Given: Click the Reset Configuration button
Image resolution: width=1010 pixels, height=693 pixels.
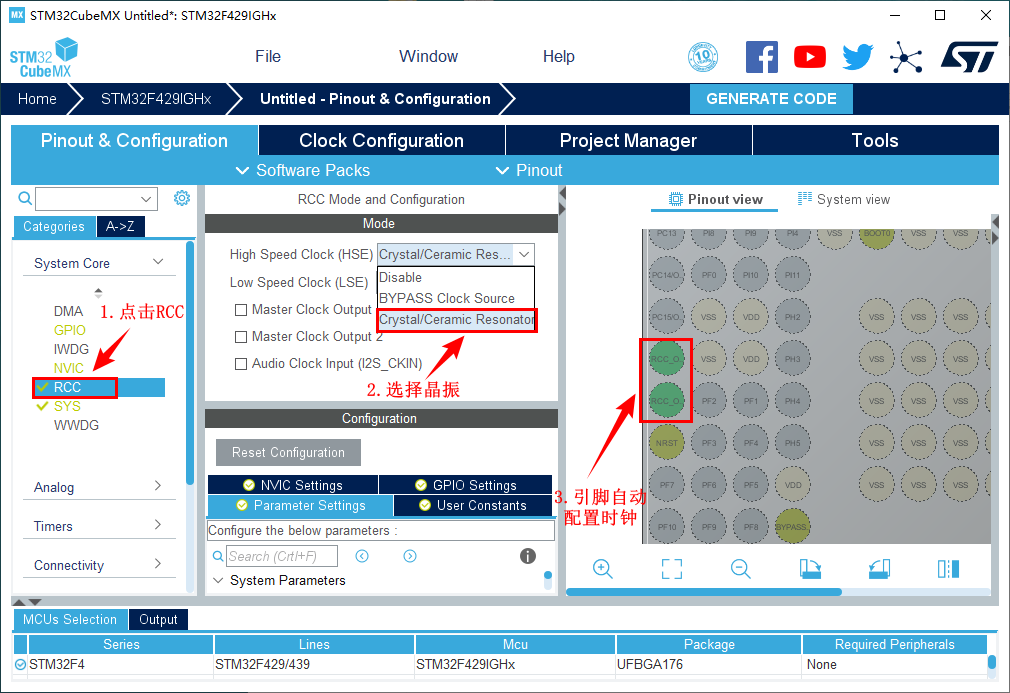Looking at the screenshot, I should [288, 452].
